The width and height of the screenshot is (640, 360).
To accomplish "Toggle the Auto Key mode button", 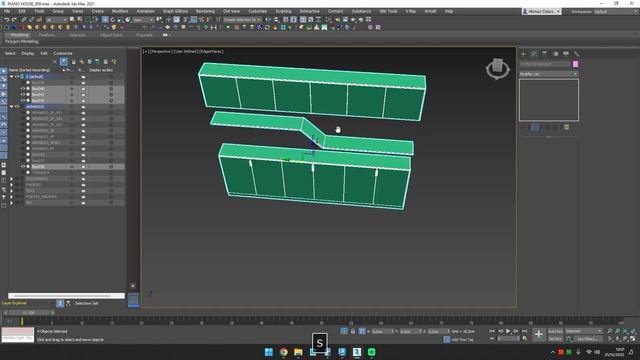I will [x=555, y=331].
